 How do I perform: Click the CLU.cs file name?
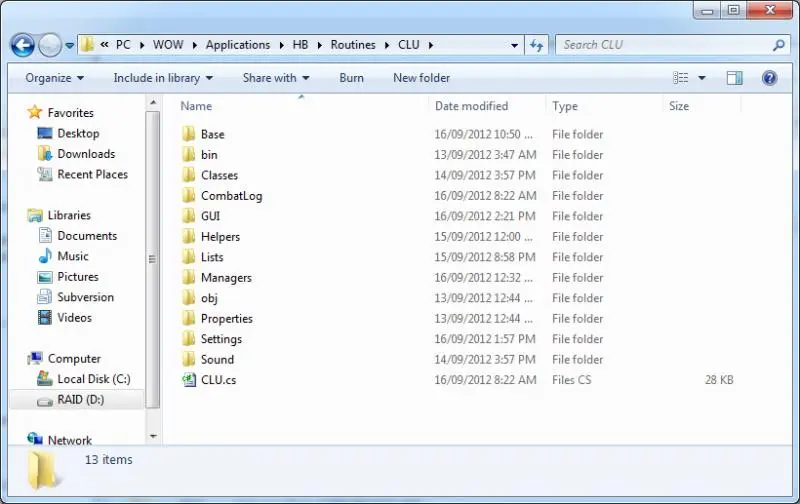click(x=218, y=380)
